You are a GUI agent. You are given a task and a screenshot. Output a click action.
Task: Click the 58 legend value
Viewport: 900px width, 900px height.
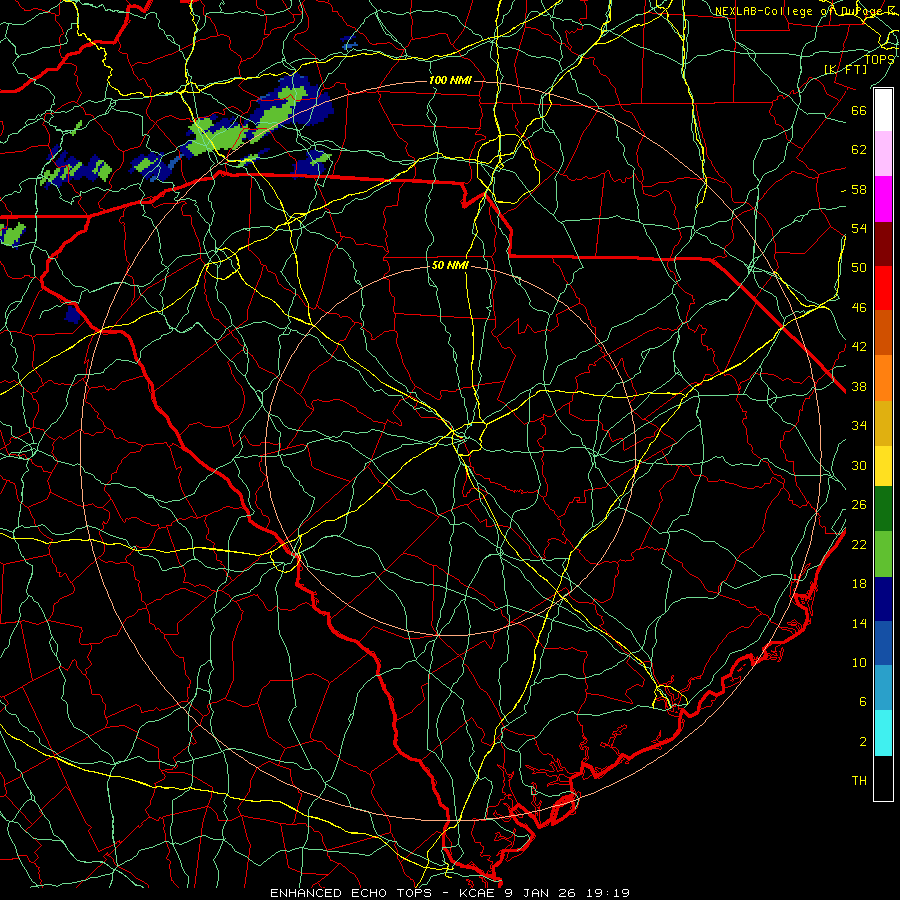[859, 189]
